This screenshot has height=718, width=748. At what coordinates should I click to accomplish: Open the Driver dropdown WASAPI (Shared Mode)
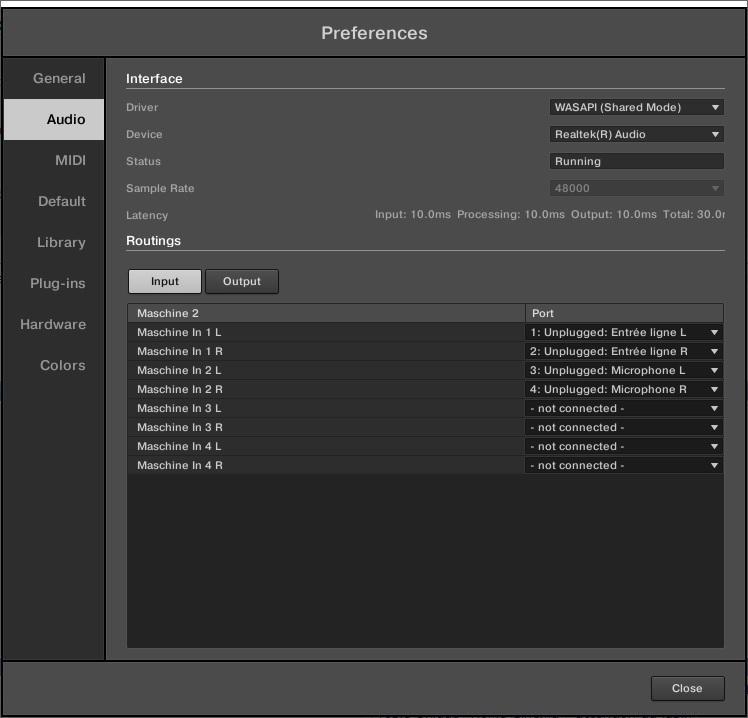coord(636,107)
